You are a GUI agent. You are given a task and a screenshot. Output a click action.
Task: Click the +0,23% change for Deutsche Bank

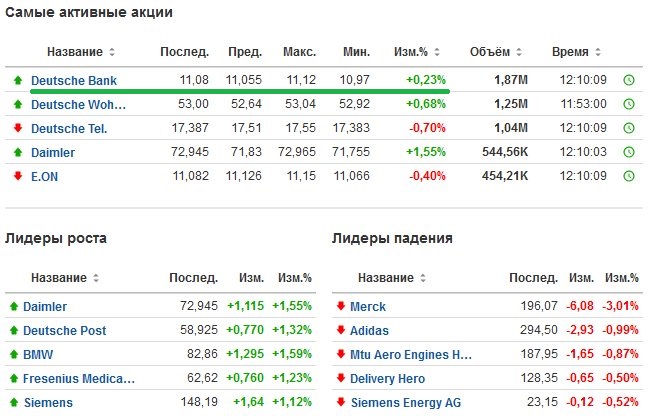pyautogui.click(x=426, y=79)
